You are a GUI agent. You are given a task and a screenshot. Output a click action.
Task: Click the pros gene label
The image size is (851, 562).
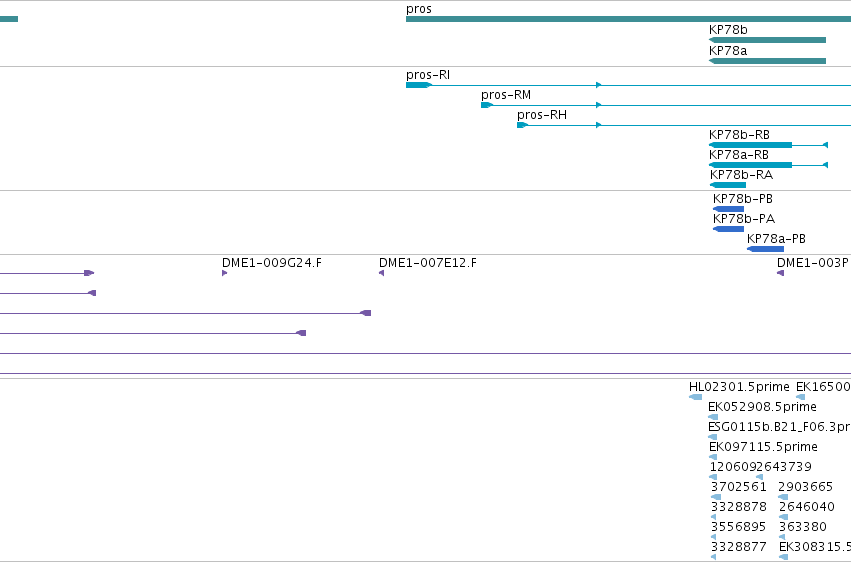click(x=418, y=9)
